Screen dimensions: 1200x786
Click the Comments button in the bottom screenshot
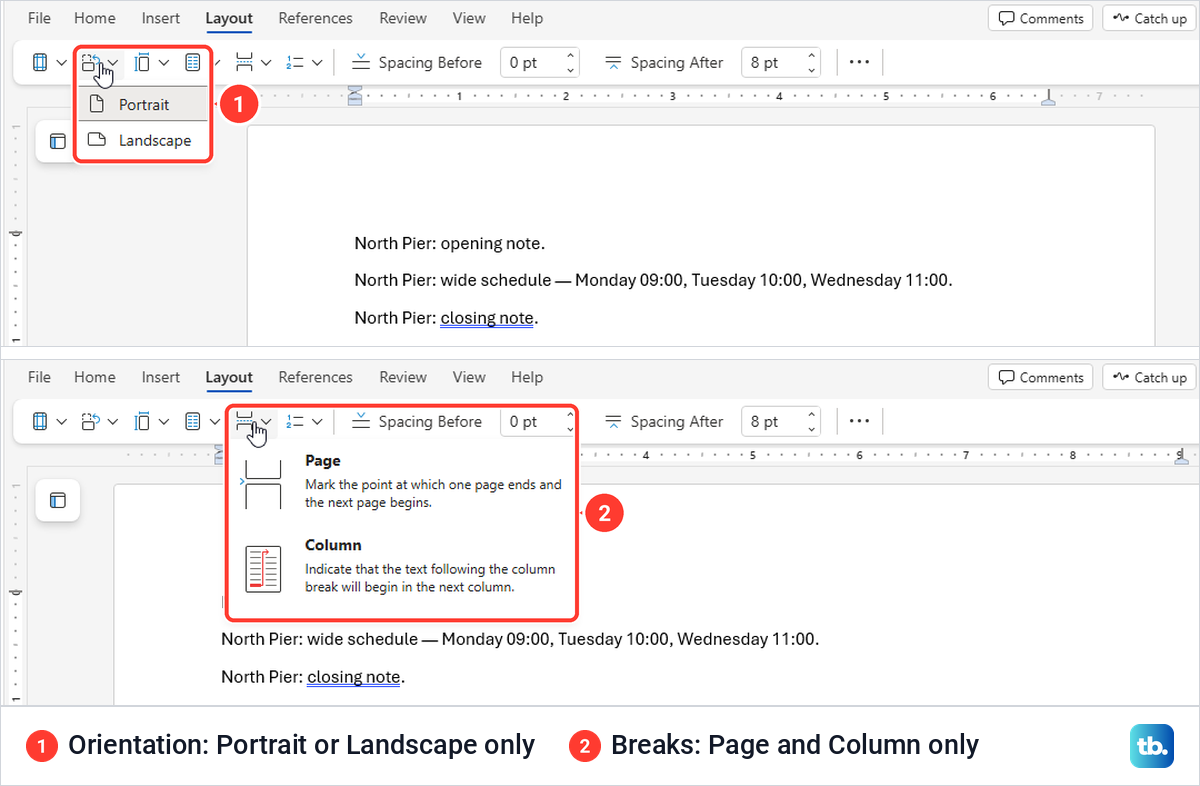coord(1041,377)
